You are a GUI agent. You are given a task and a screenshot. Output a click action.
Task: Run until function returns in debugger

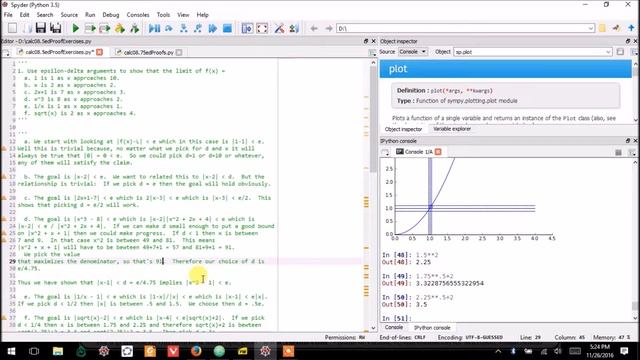point(198,28)
